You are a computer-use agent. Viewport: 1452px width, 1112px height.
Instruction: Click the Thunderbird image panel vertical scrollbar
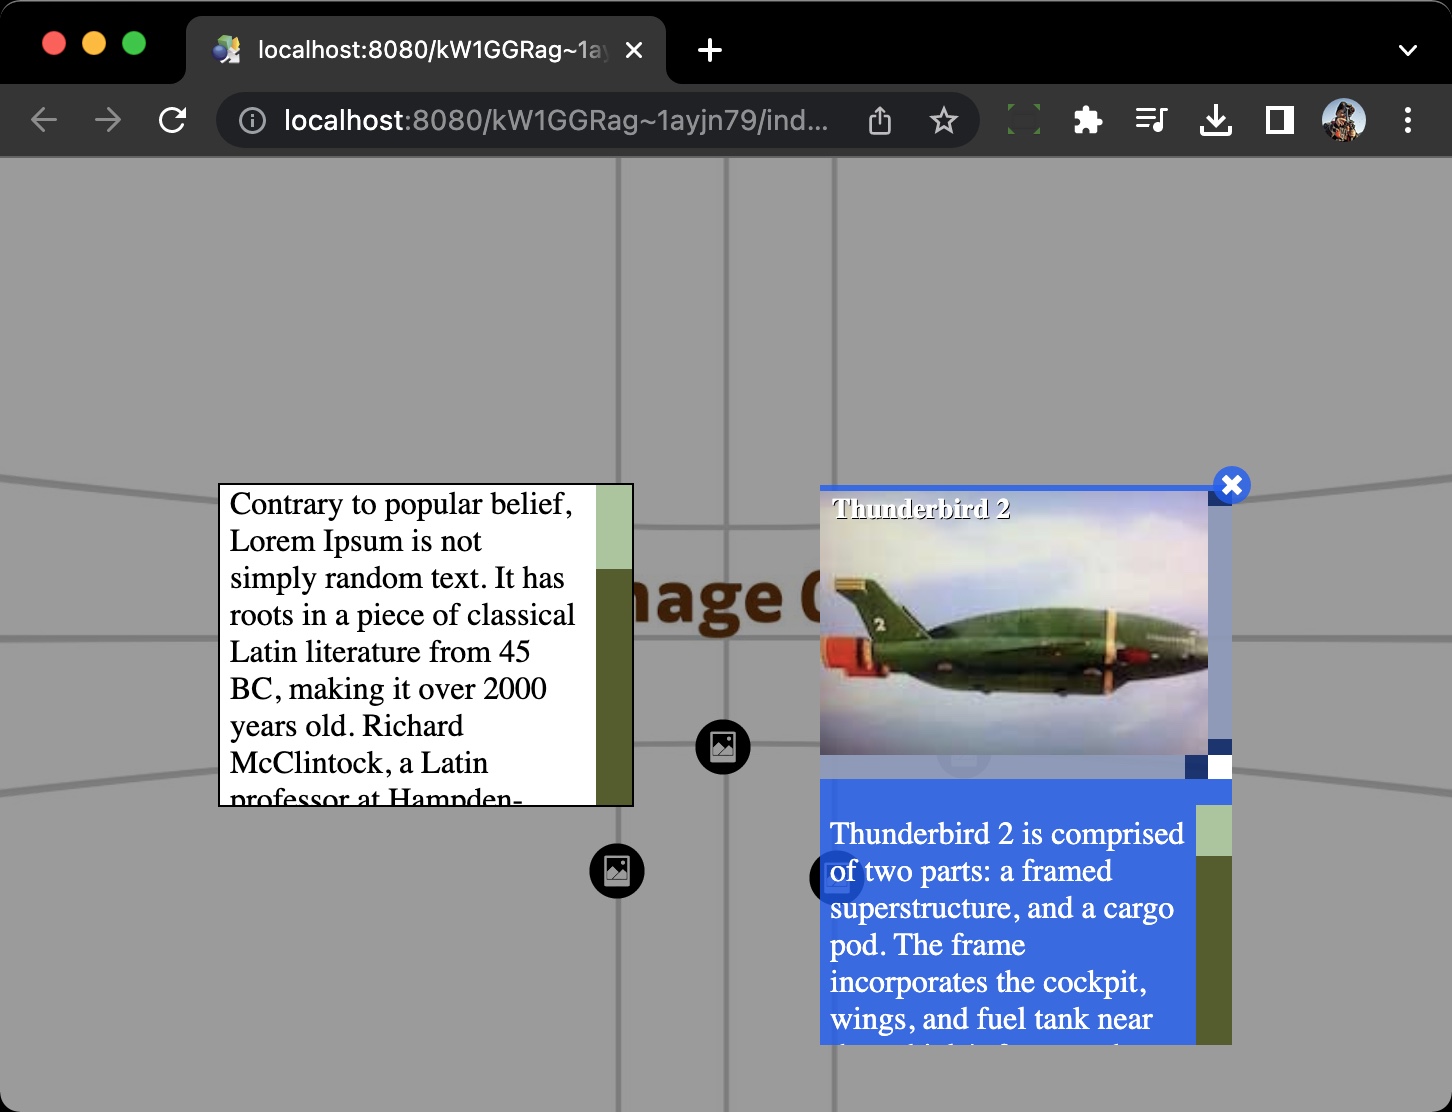tap(1220, 622)
